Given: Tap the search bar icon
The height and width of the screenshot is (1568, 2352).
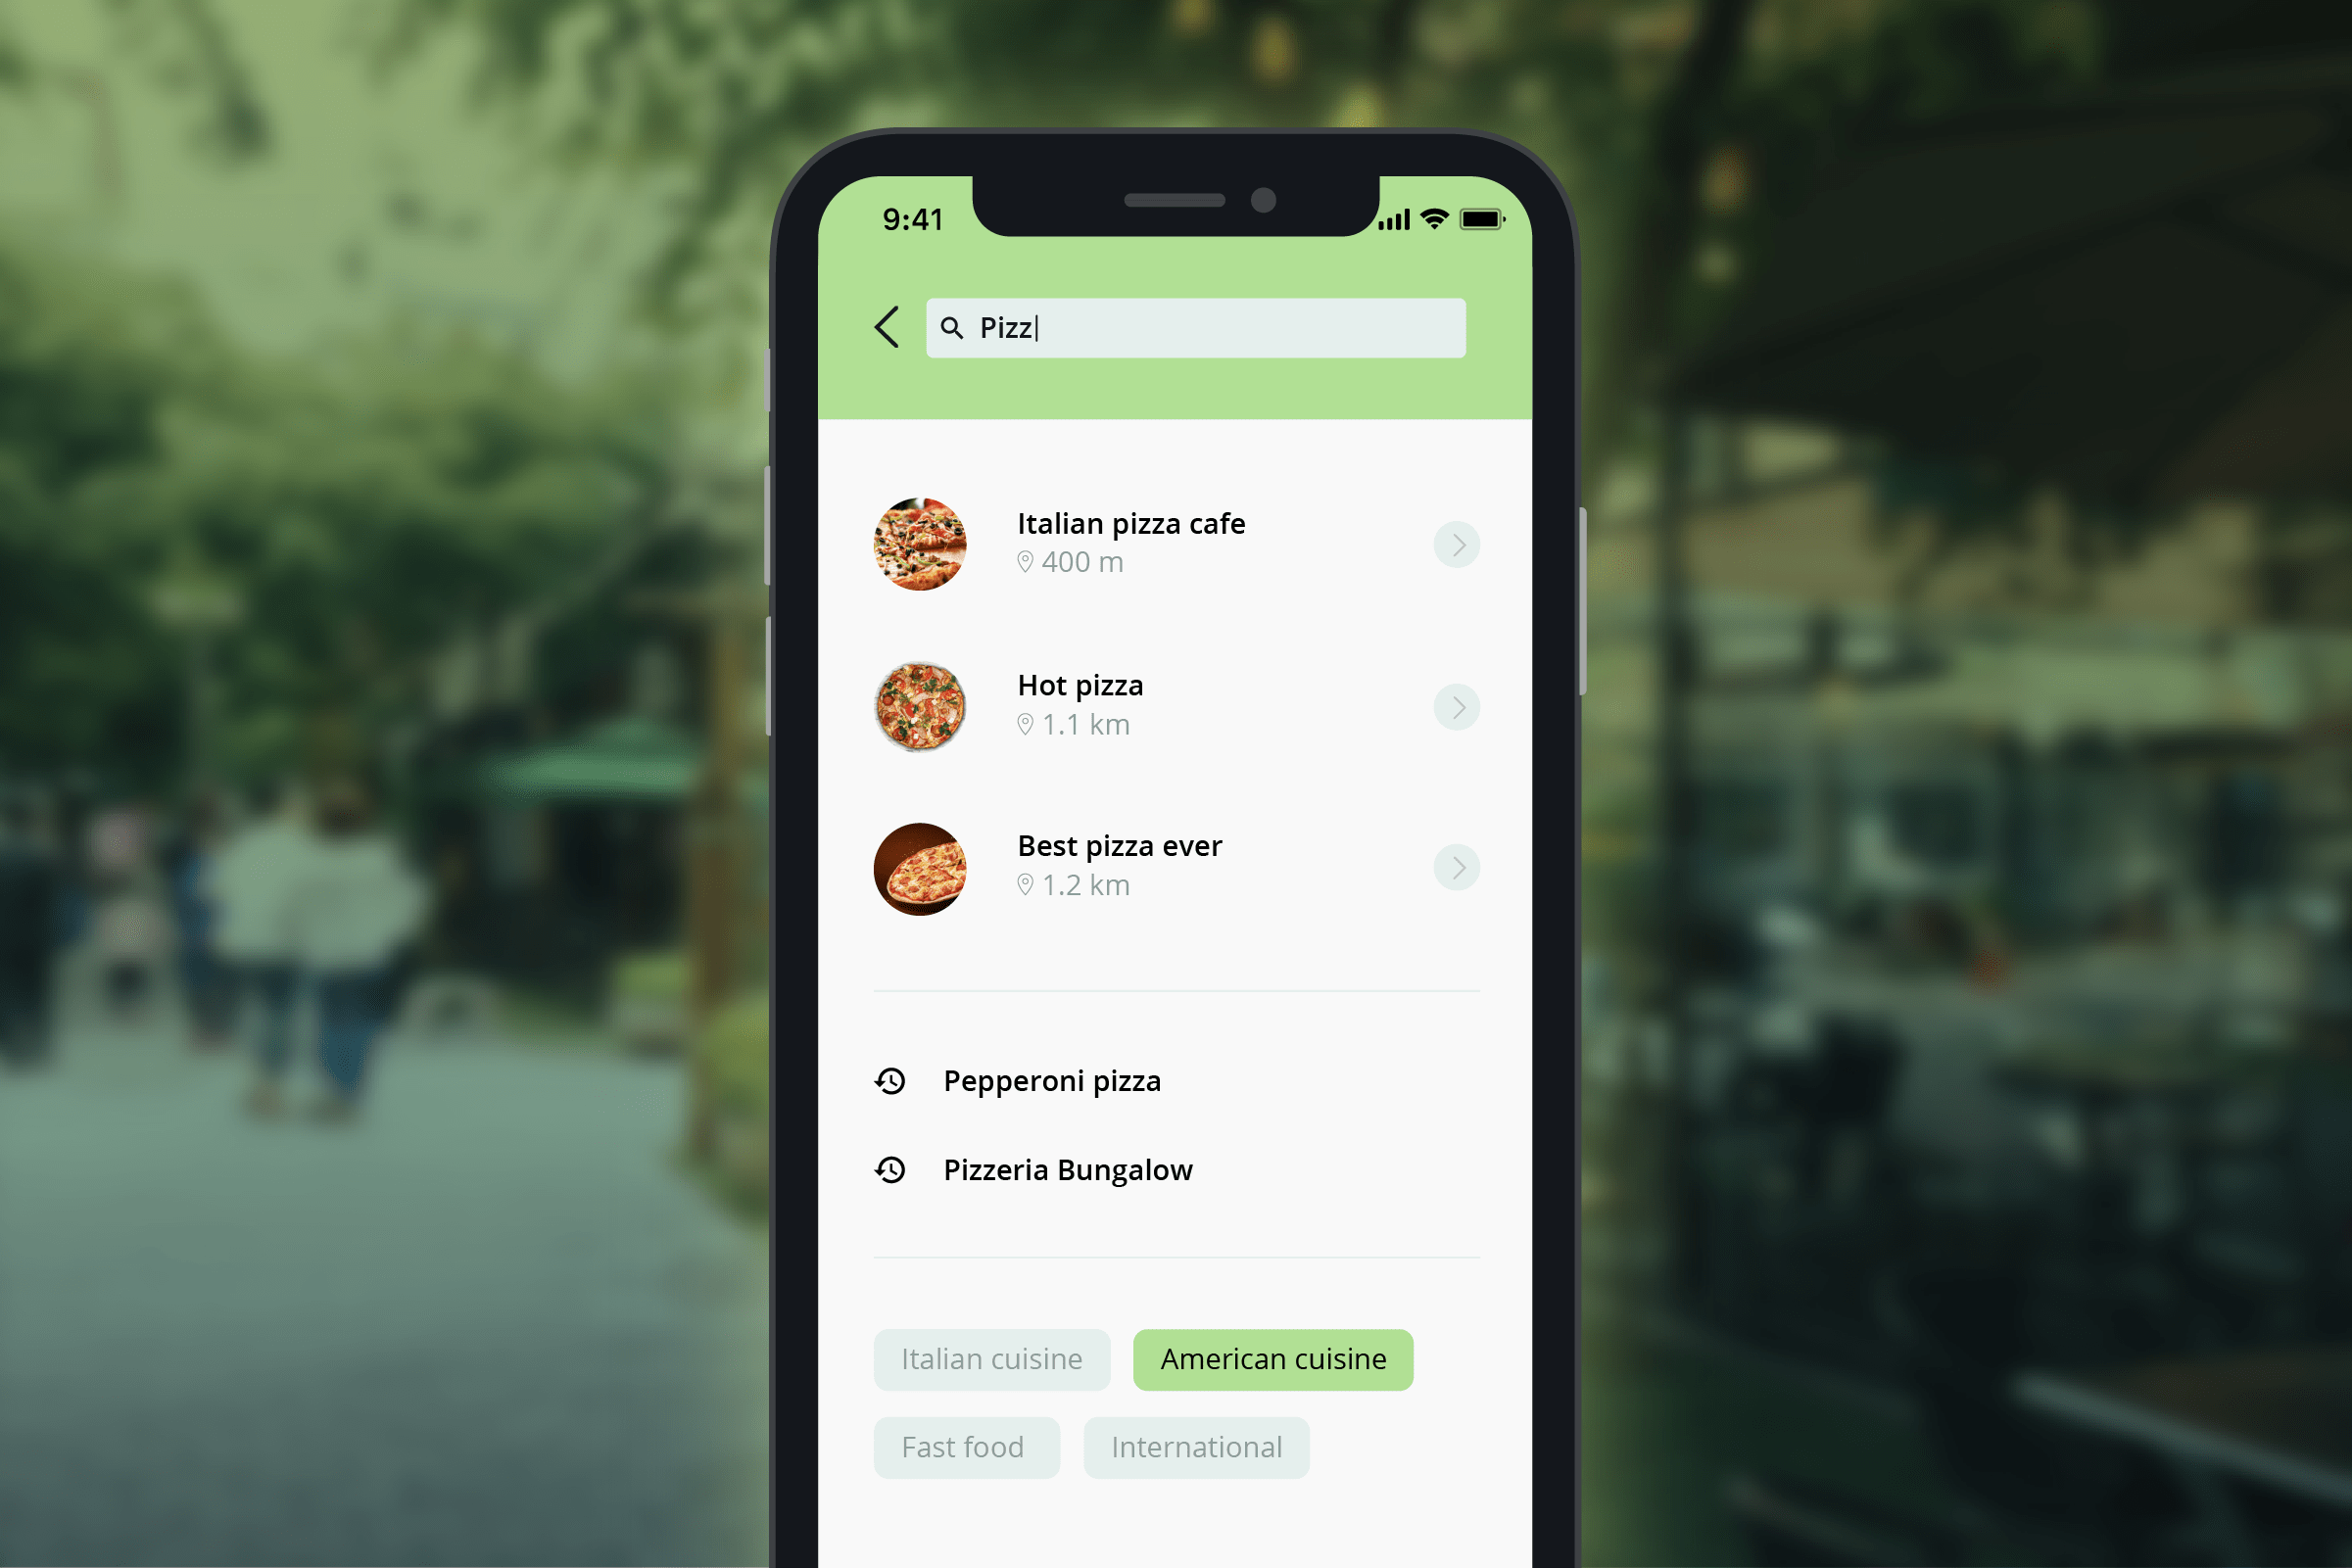Looking at the screenshot, I should (959, 325).
